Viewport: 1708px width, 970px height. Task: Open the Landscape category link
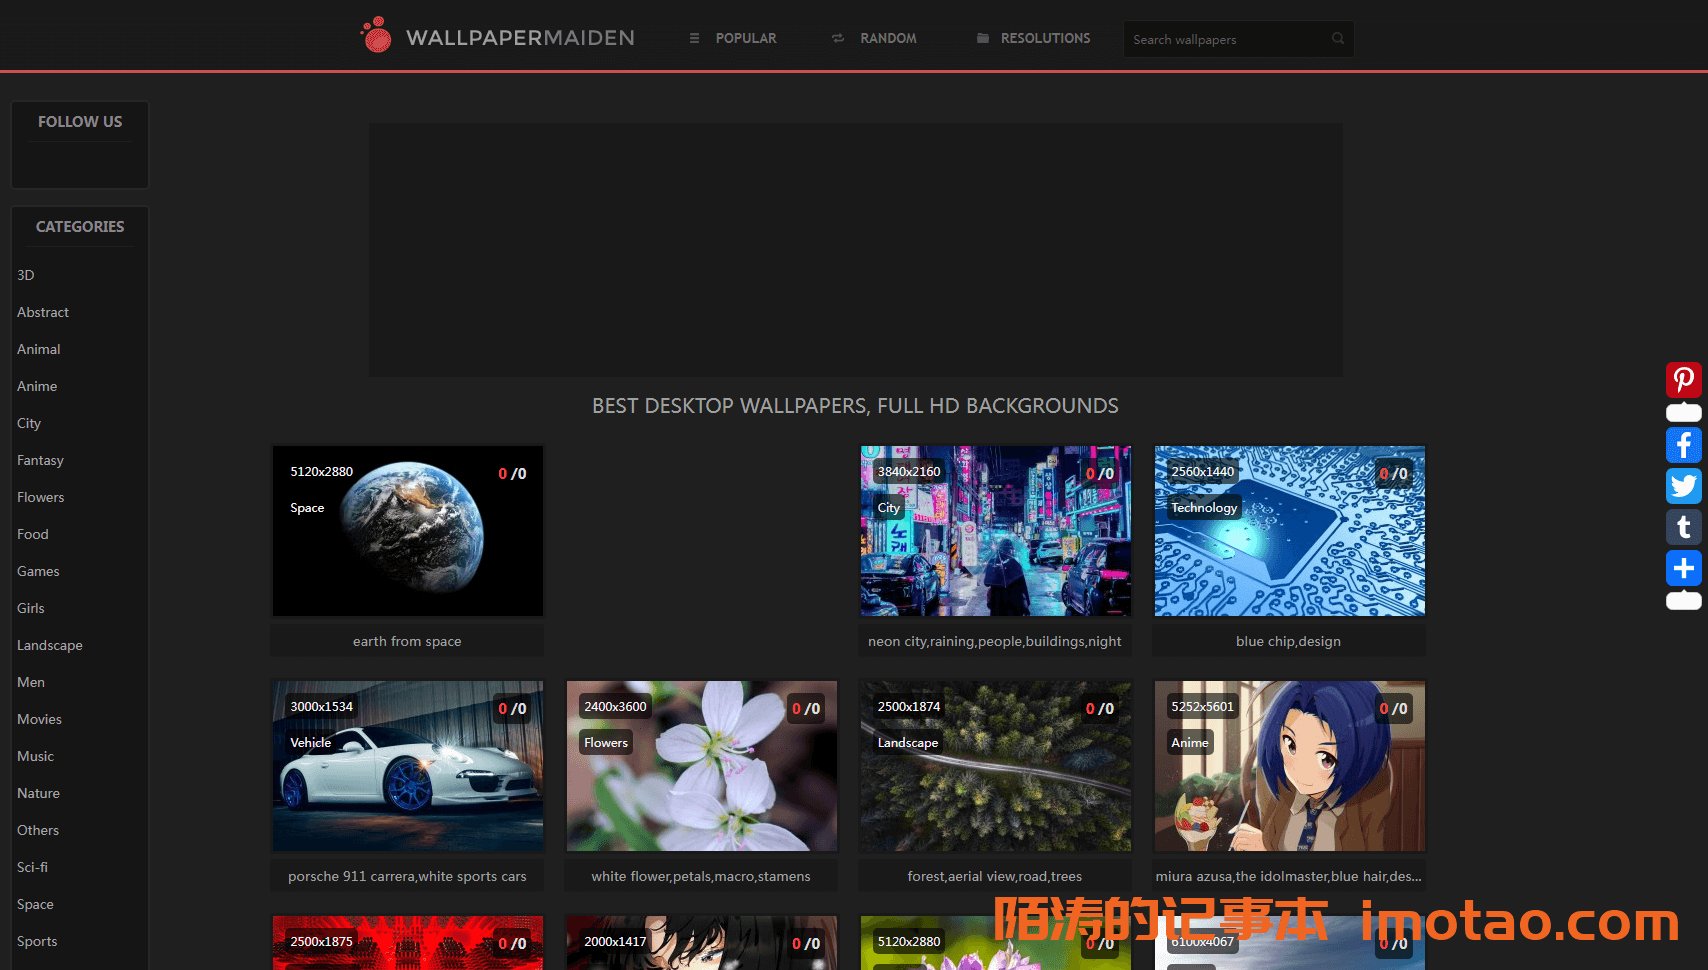[50, 645]
